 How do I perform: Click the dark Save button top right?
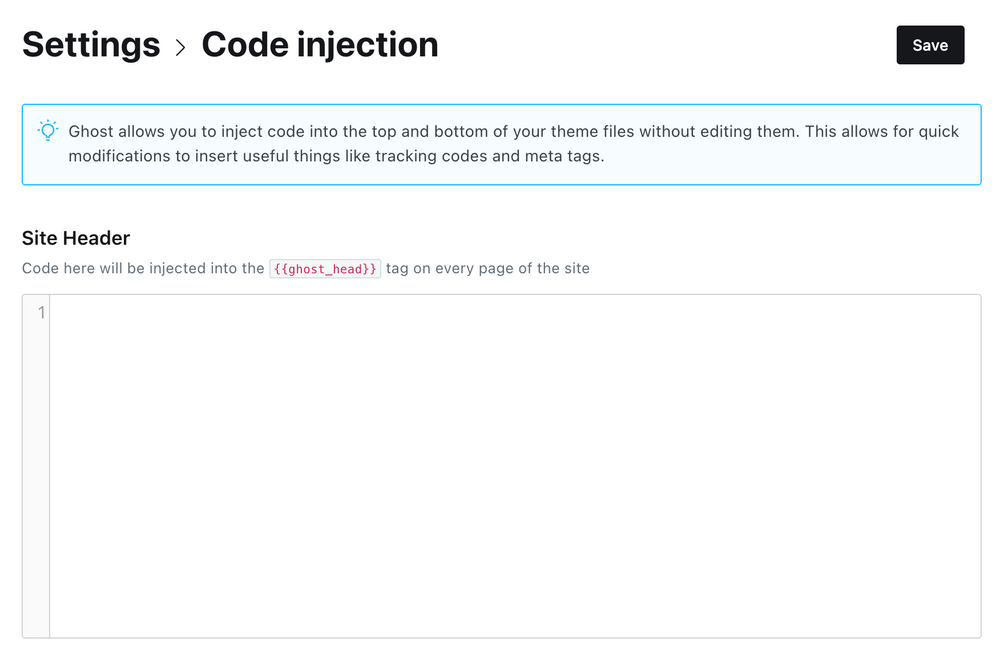[x=930, y=45]
